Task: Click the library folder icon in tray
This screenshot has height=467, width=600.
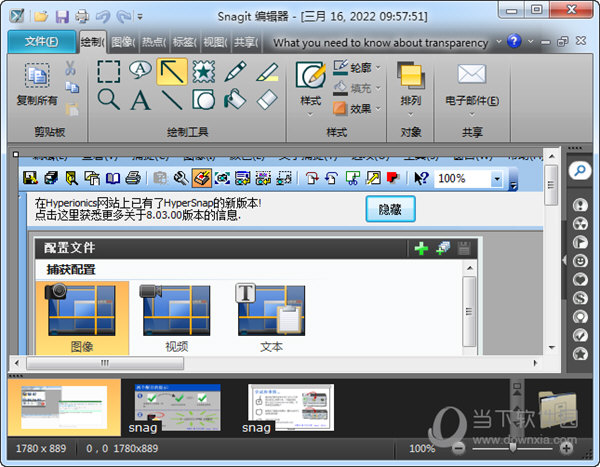Action: click(558, 408)
